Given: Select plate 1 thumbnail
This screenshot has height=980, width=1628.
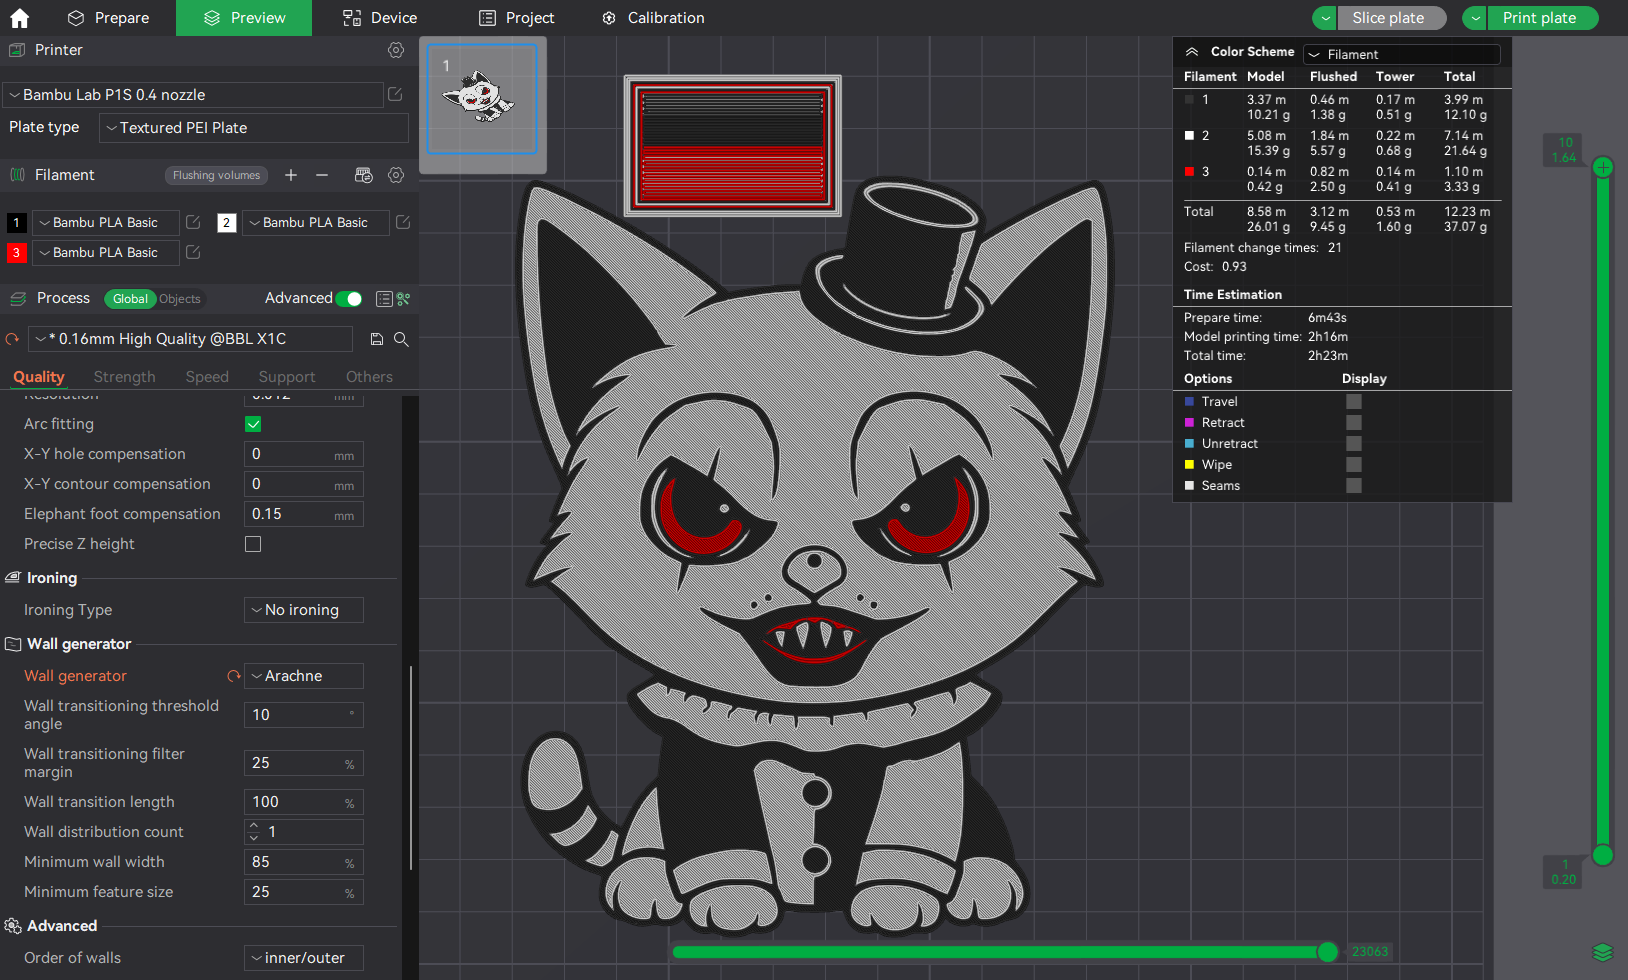Looking at the screenshot, I should click(x=483, y=99).
